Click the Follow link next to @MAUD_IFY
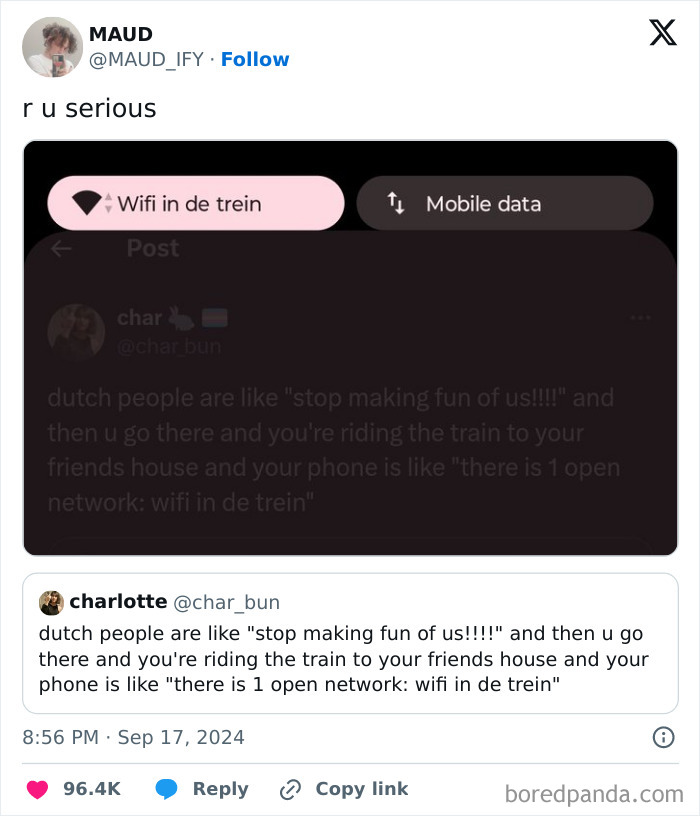The height and width of the screenshot is (816, 700). pos(255,59)
